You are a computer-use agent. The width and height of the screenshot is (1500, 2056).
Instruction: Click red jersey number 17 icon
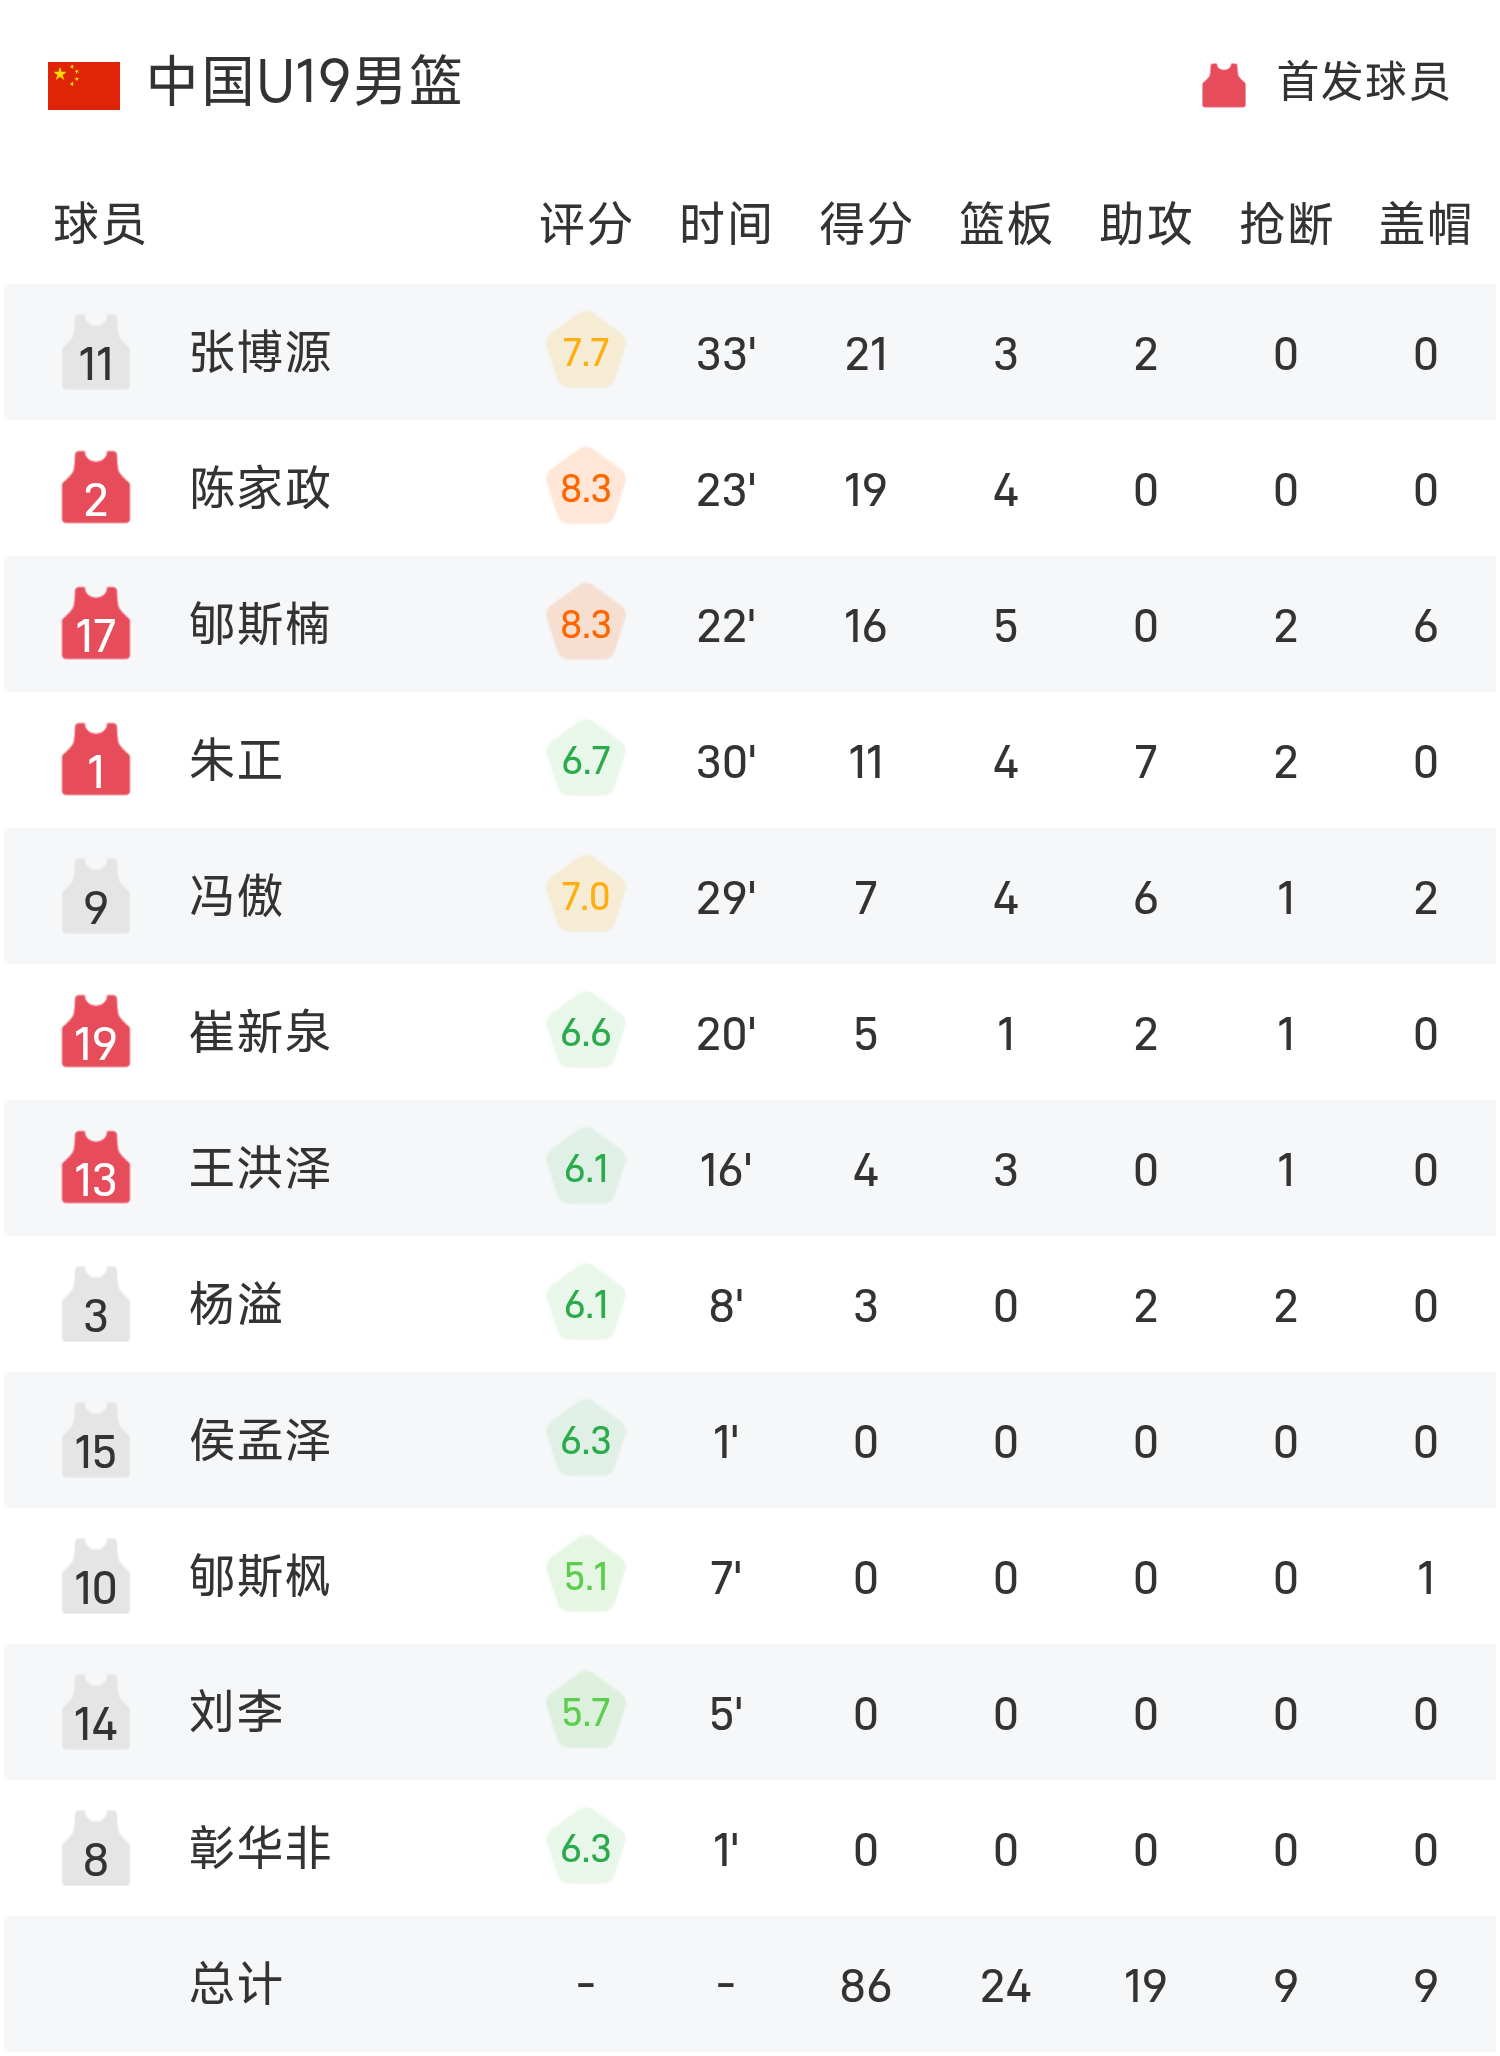pos(96,625)
